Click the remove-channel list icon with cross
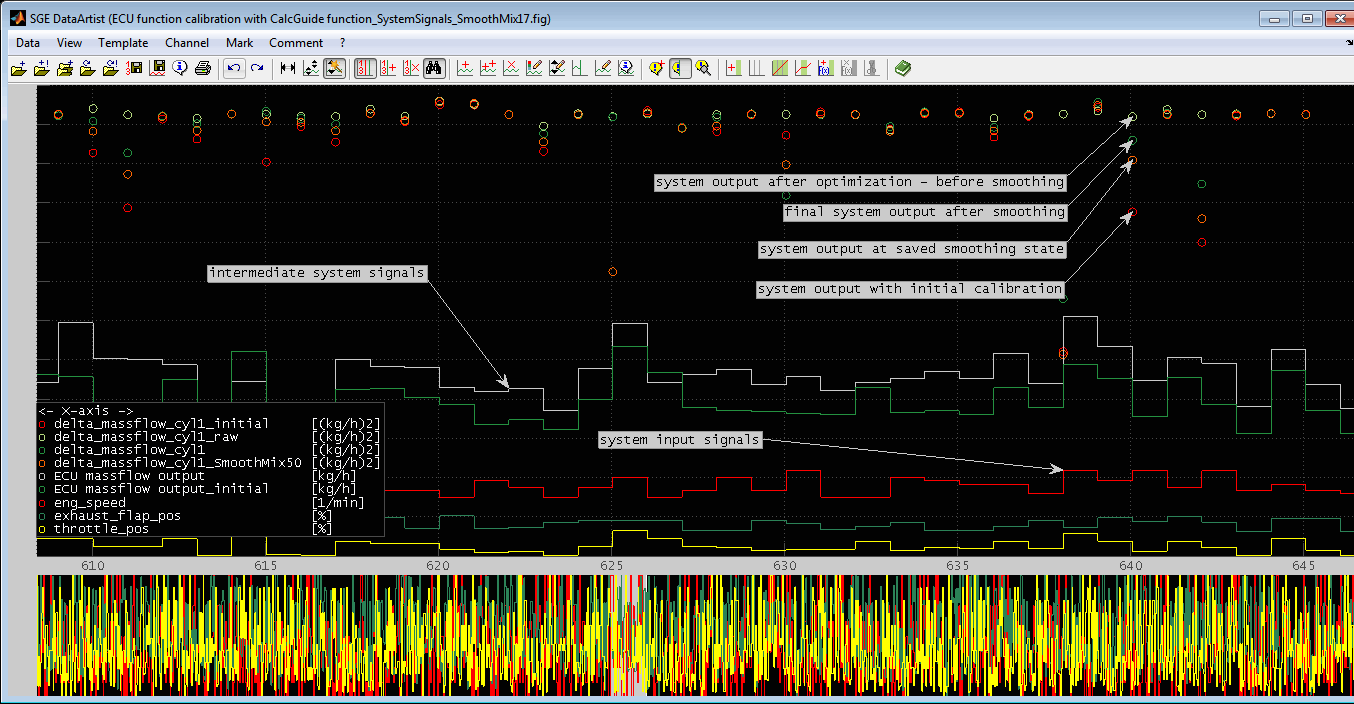The image size is (1354, 704). tap(411, 68)
